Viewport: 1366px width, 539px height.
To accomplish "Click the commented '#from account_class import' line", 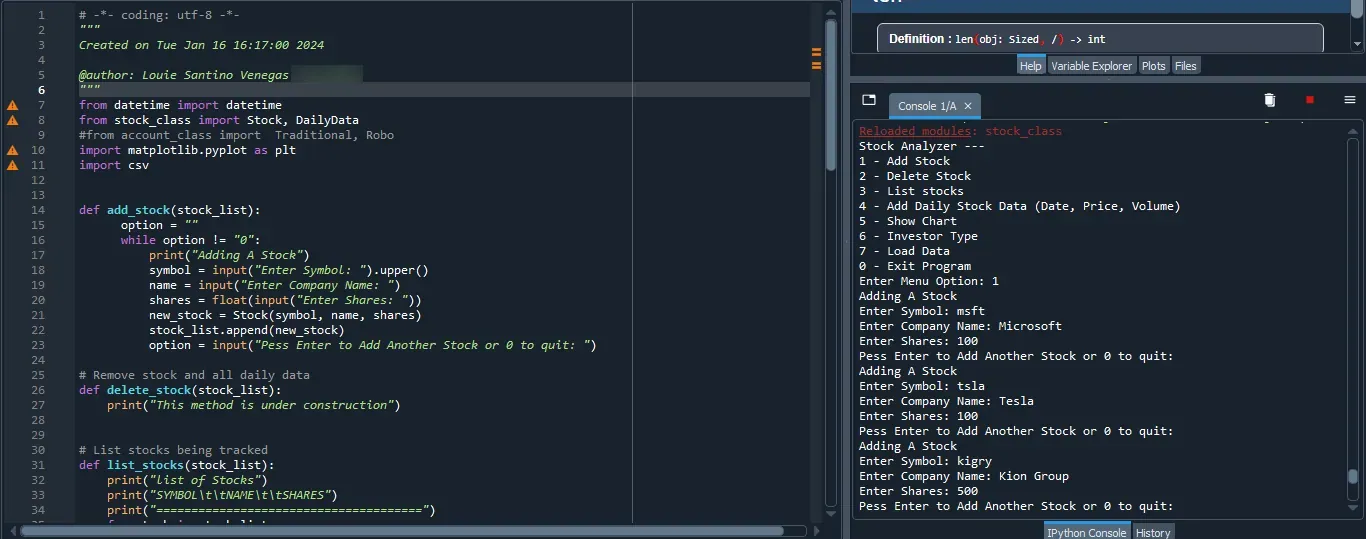I will (x=236, y=135).
